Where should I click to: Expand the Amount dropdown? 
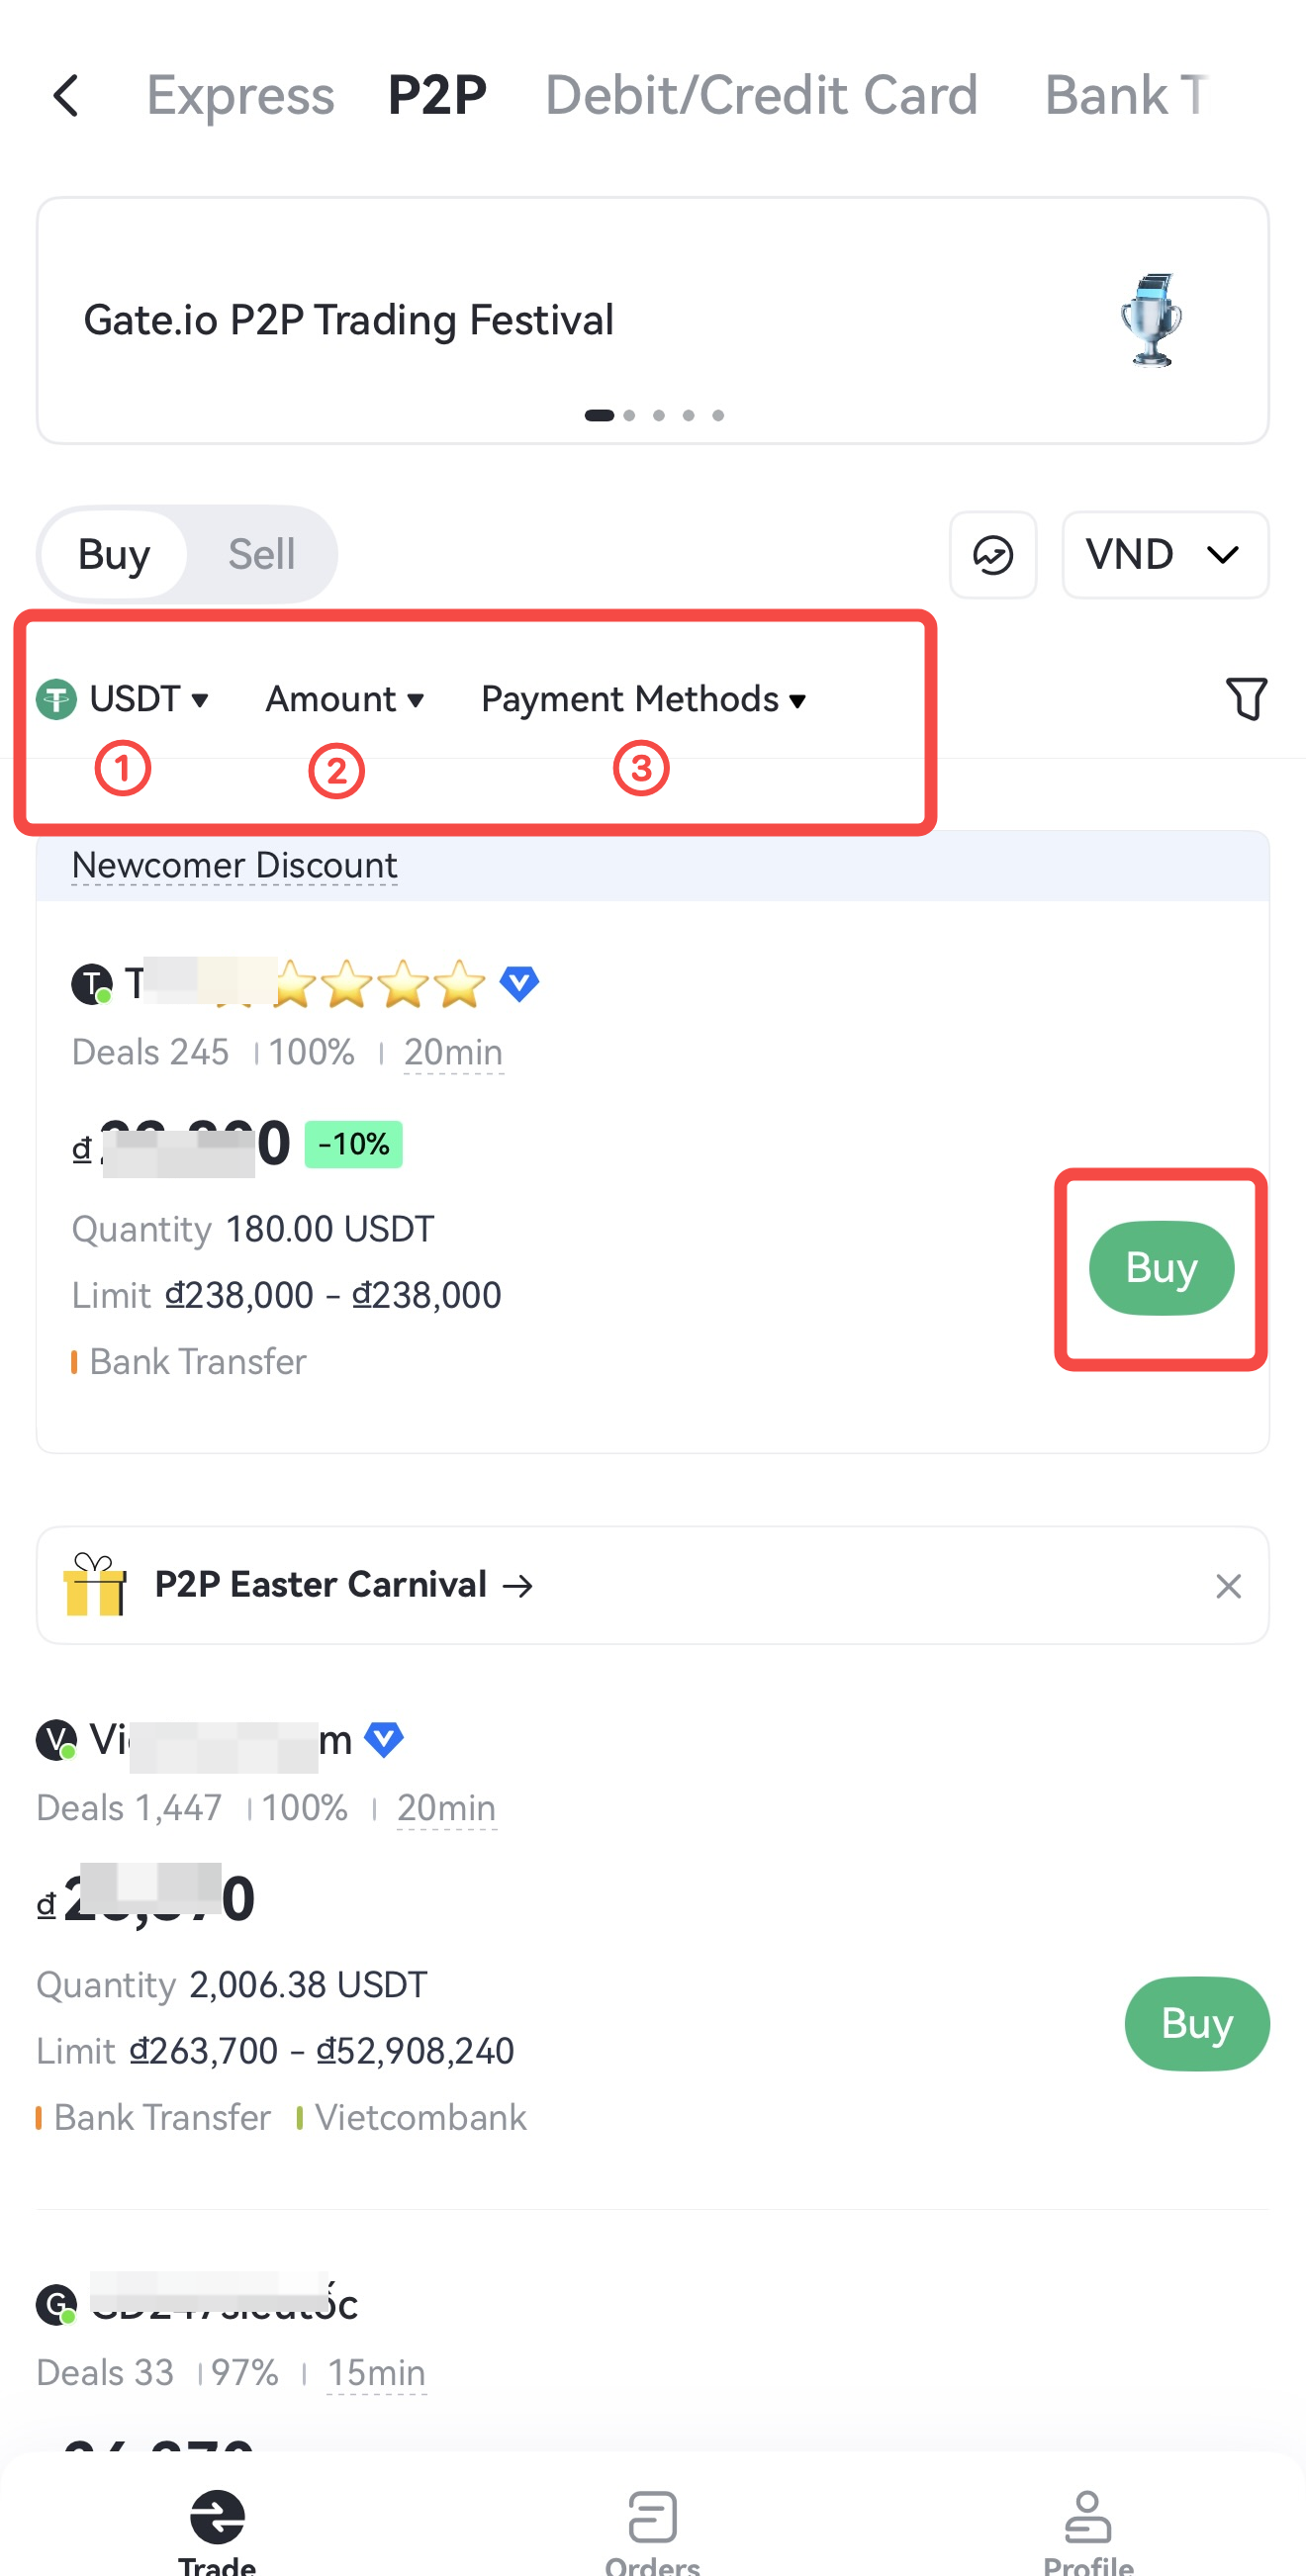coord(345,698)
